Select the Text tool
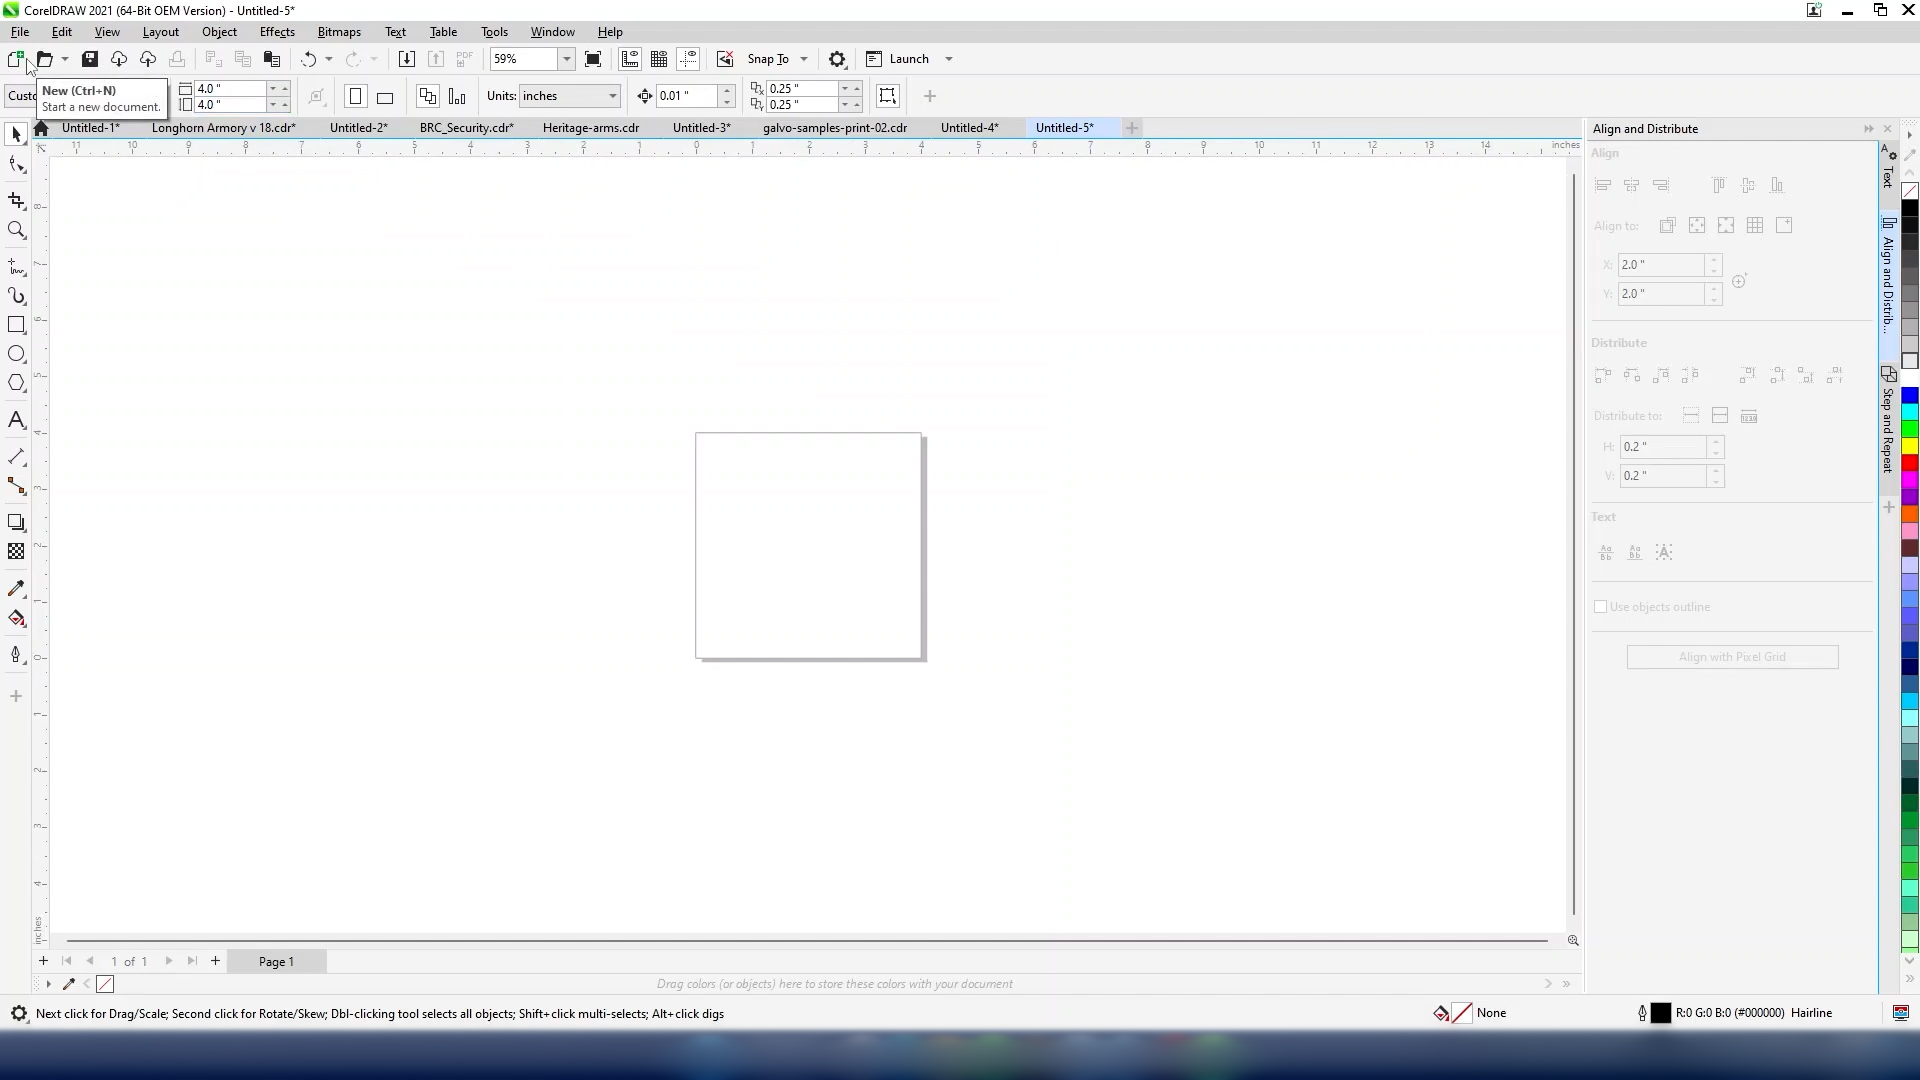The image size is (1920, 1080). (x=16, y=420)
